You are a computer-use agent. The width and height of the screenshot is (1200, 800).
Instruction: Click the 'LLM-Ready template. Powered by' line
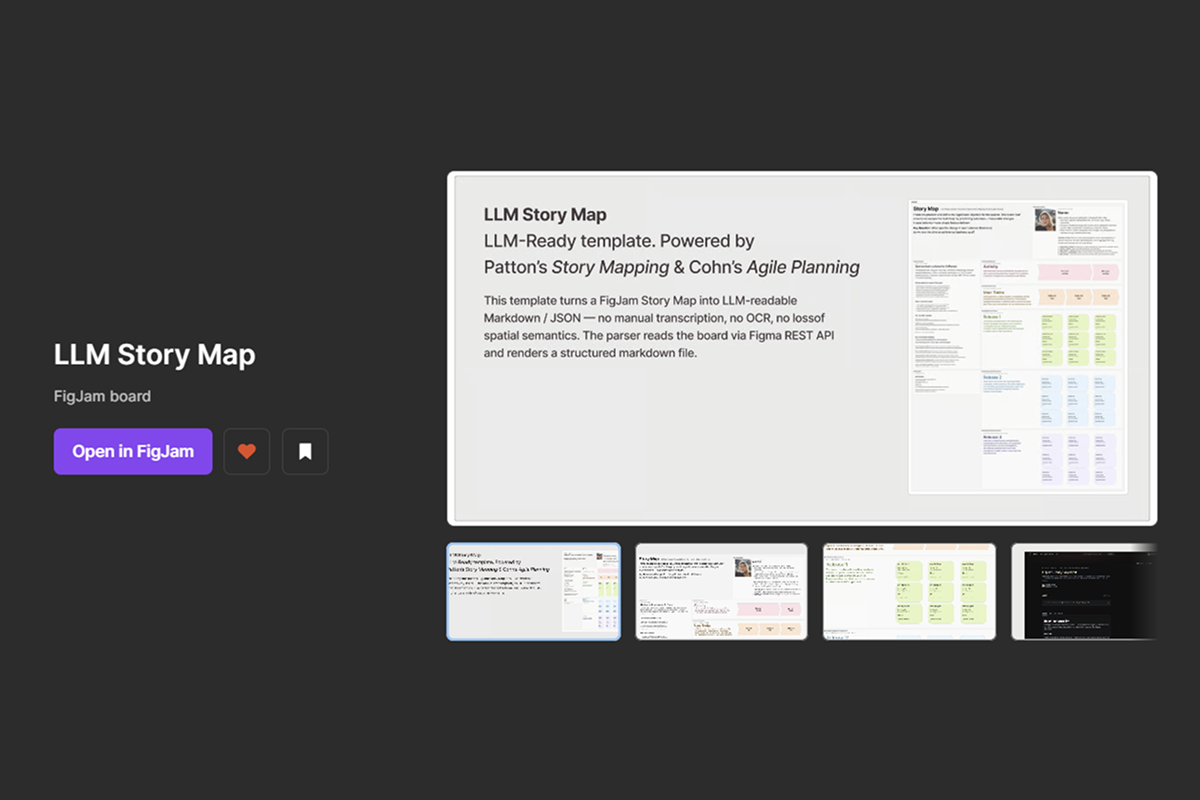(x=619, y=241)
